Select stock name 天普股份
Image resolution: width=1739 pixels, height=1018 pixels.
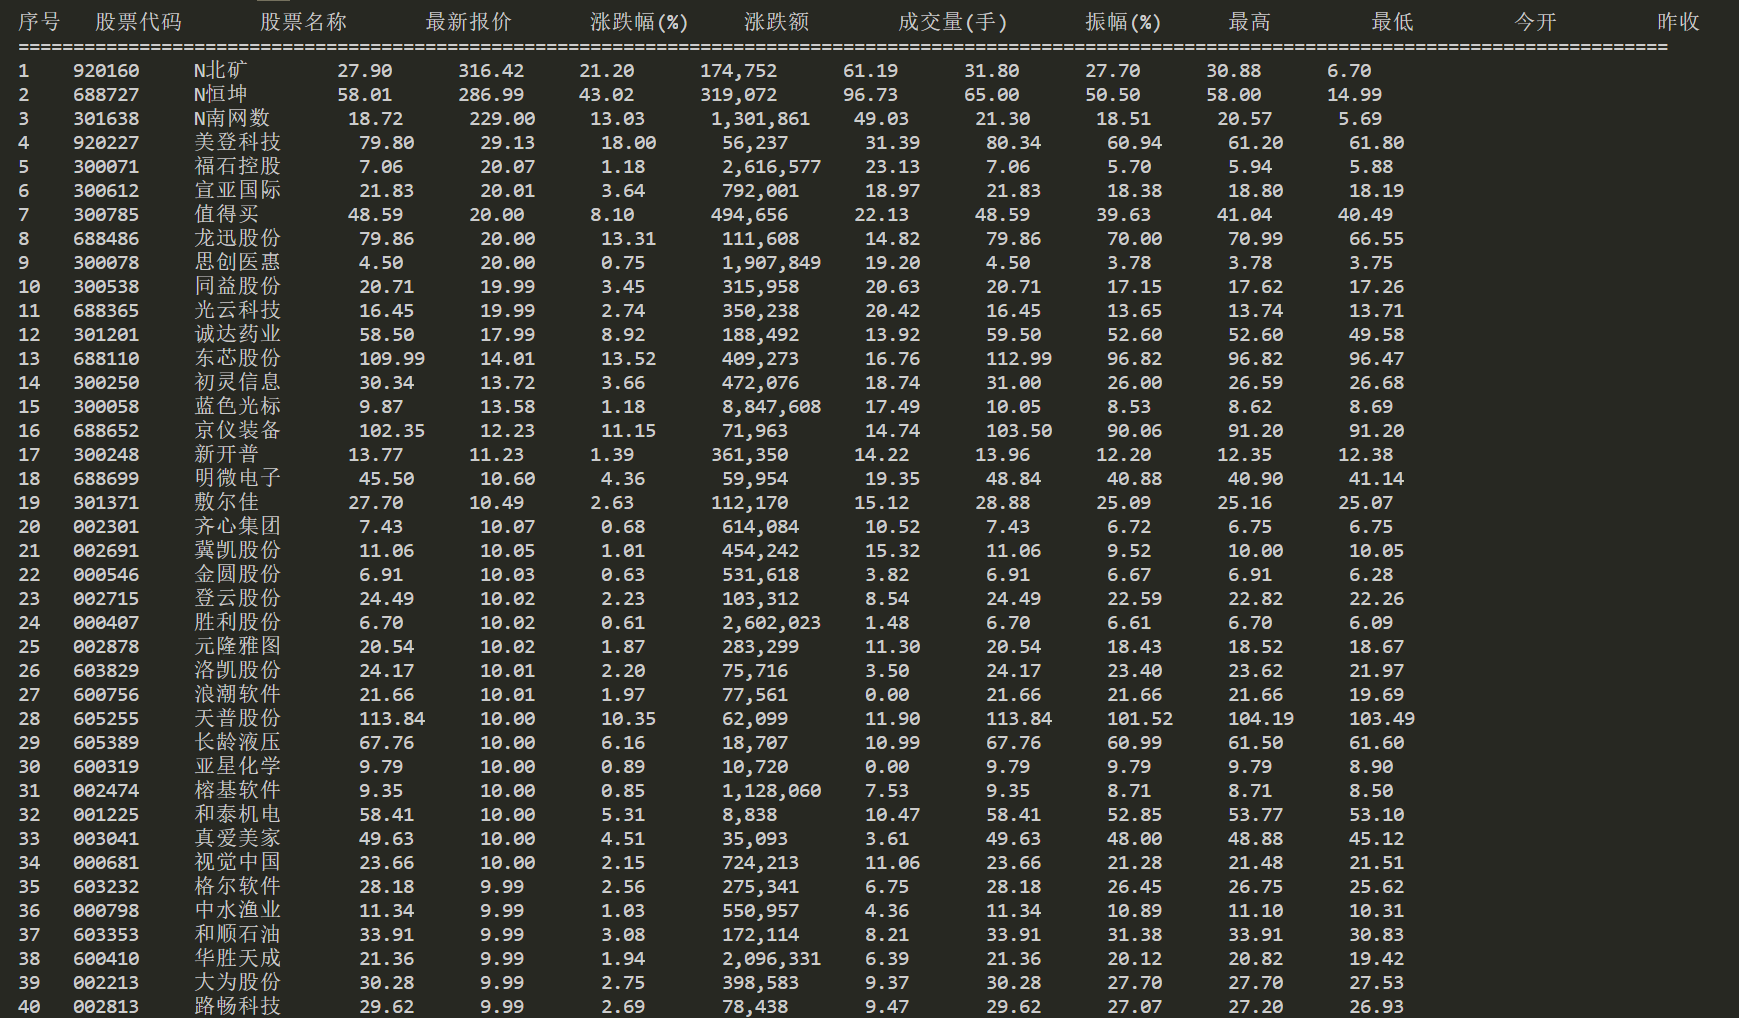click(237, 718)
